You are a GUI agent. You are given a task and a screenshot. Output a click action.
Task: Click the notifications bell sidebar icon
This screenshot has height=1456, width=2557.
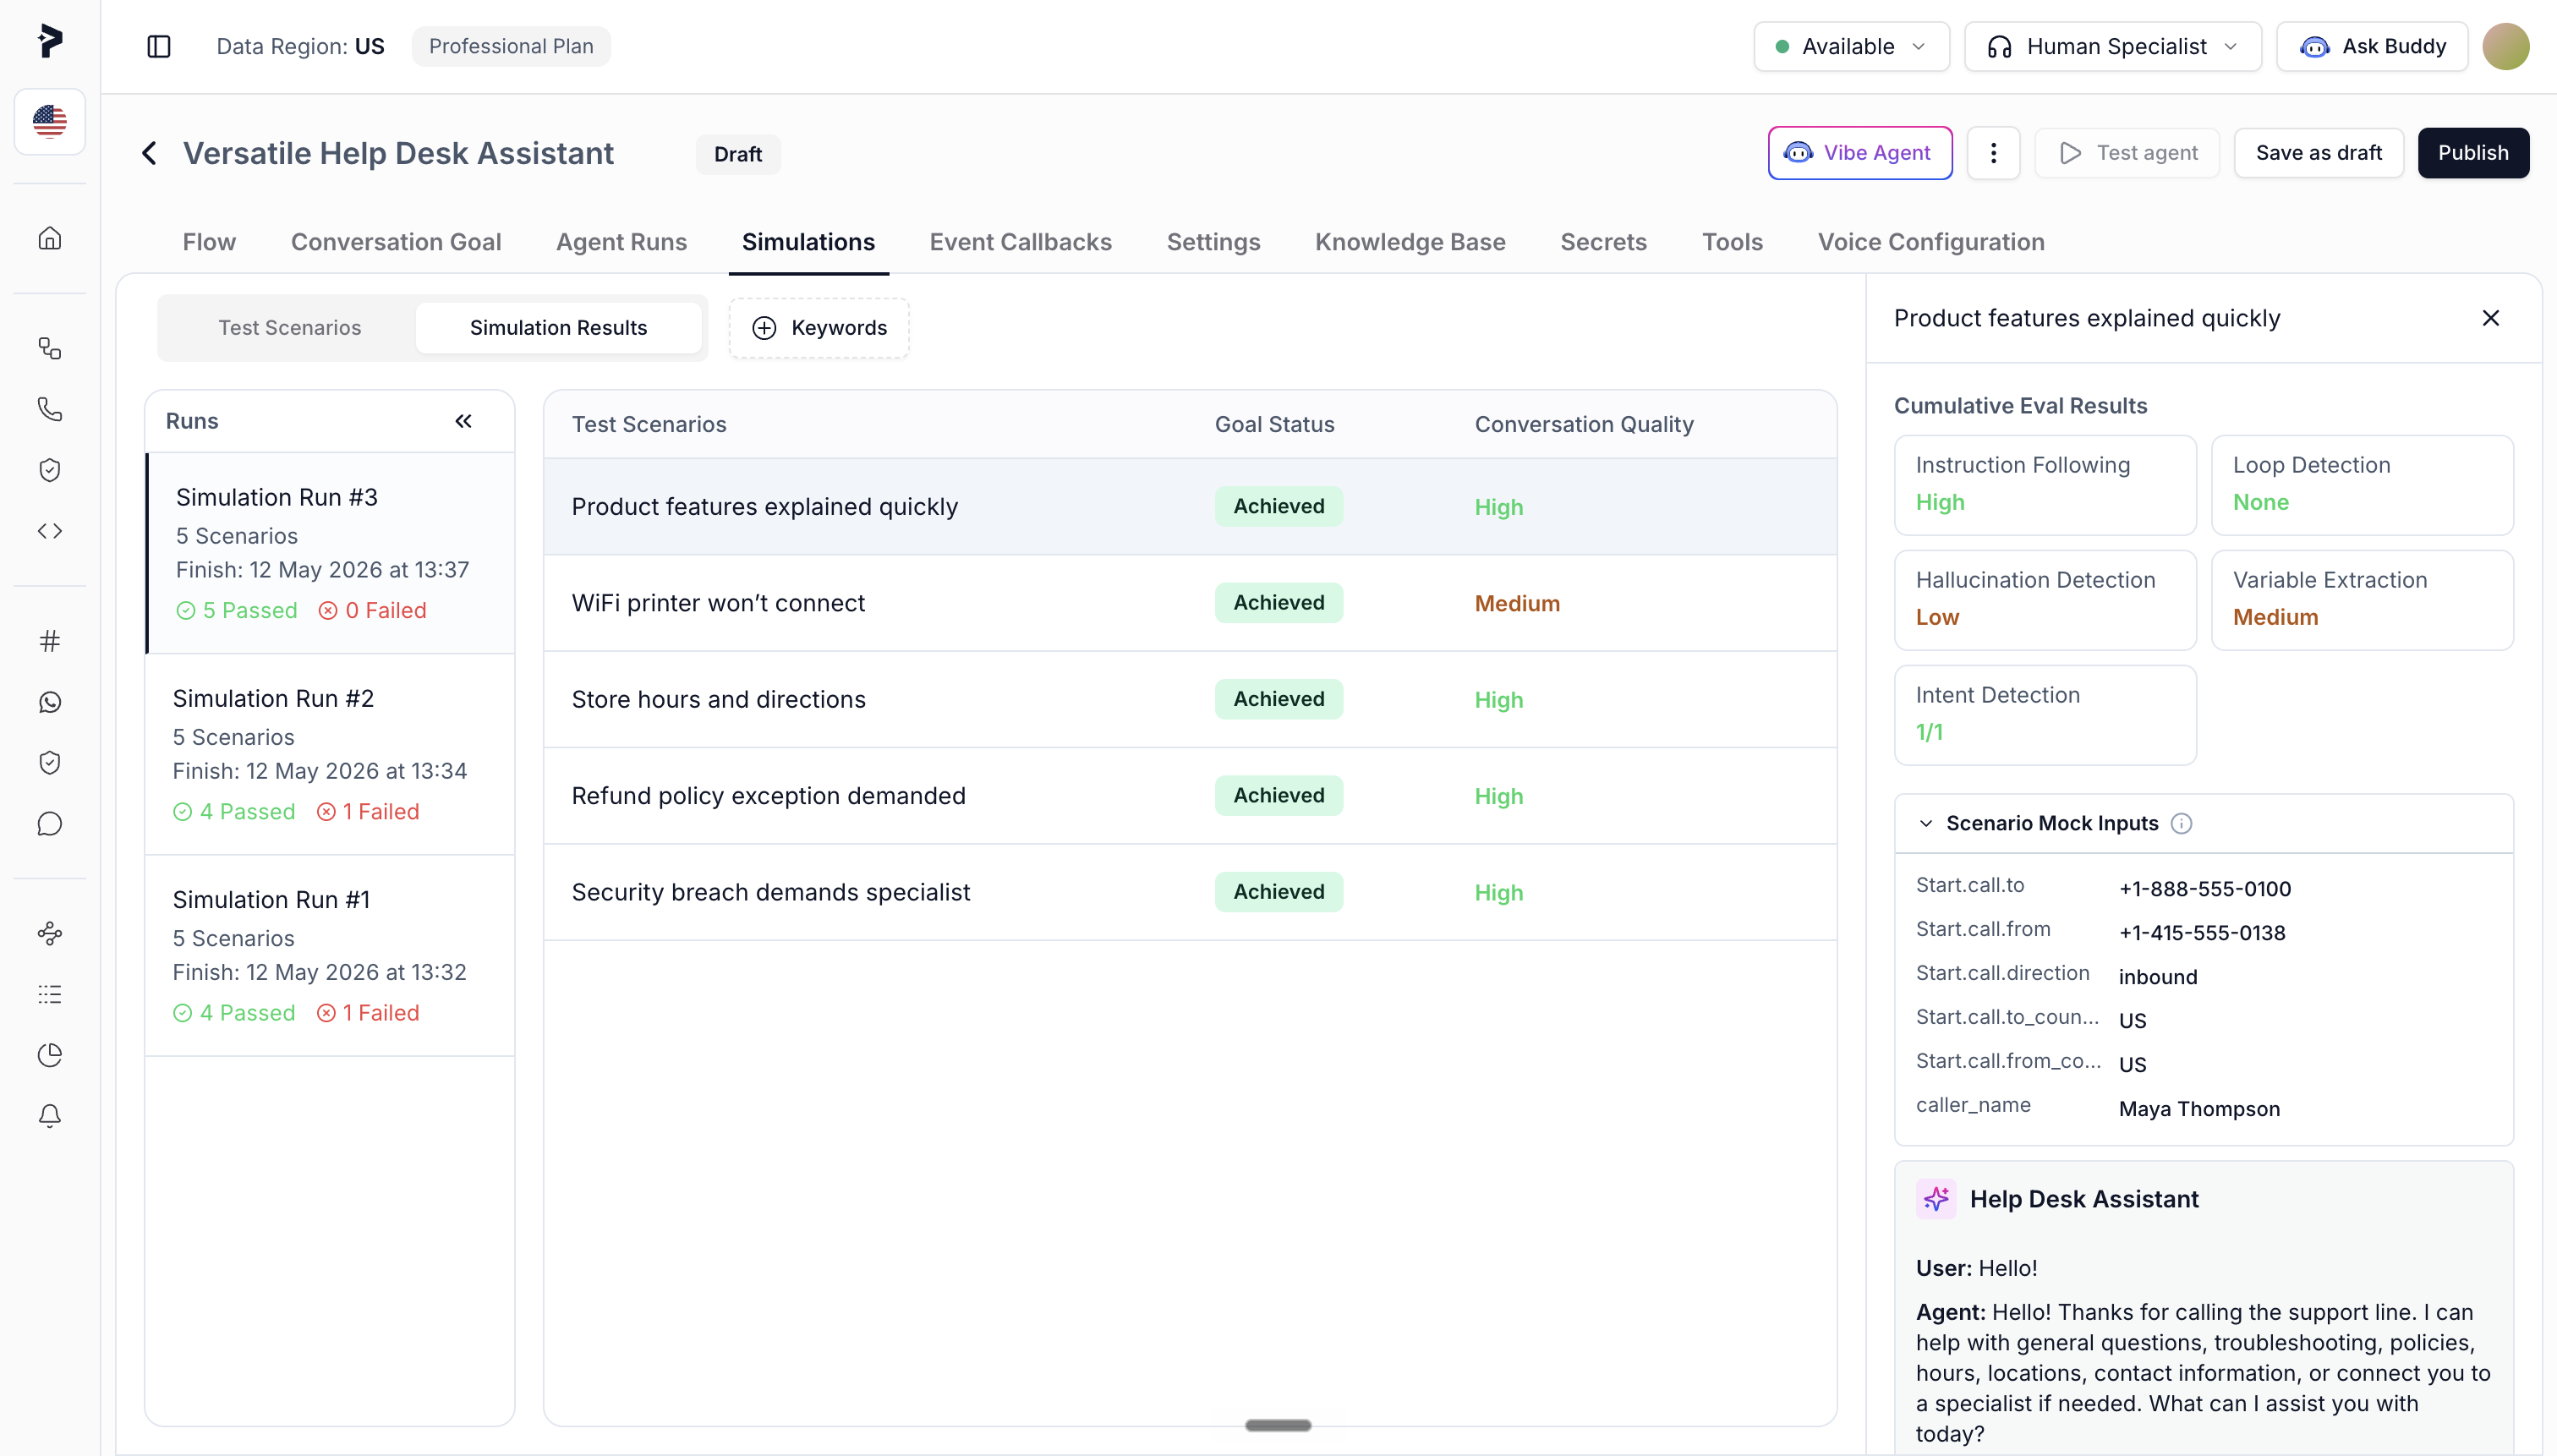click(49, 1116)
